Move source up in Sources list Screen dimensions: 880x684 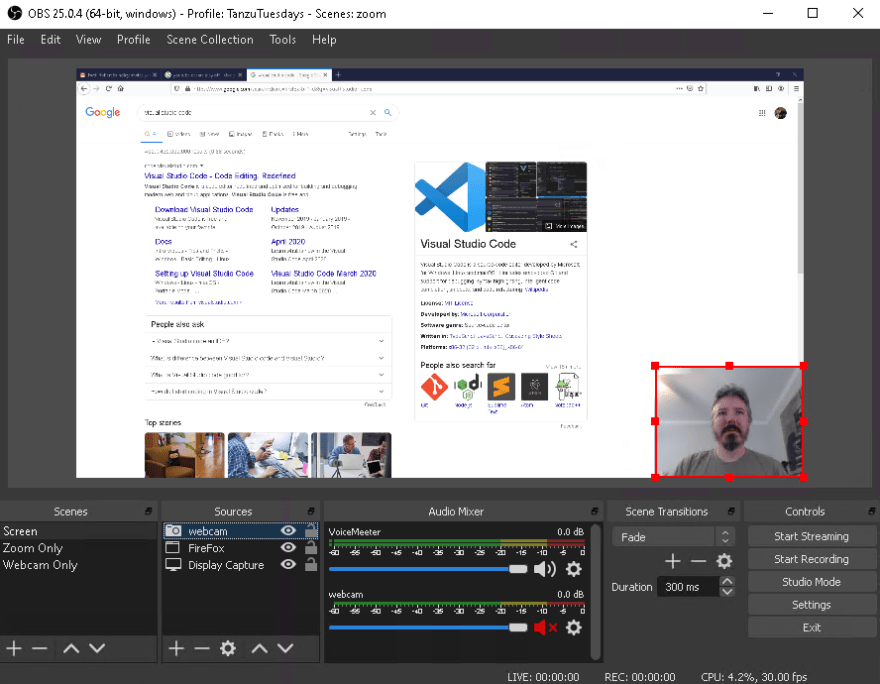[x=259, y=649]
